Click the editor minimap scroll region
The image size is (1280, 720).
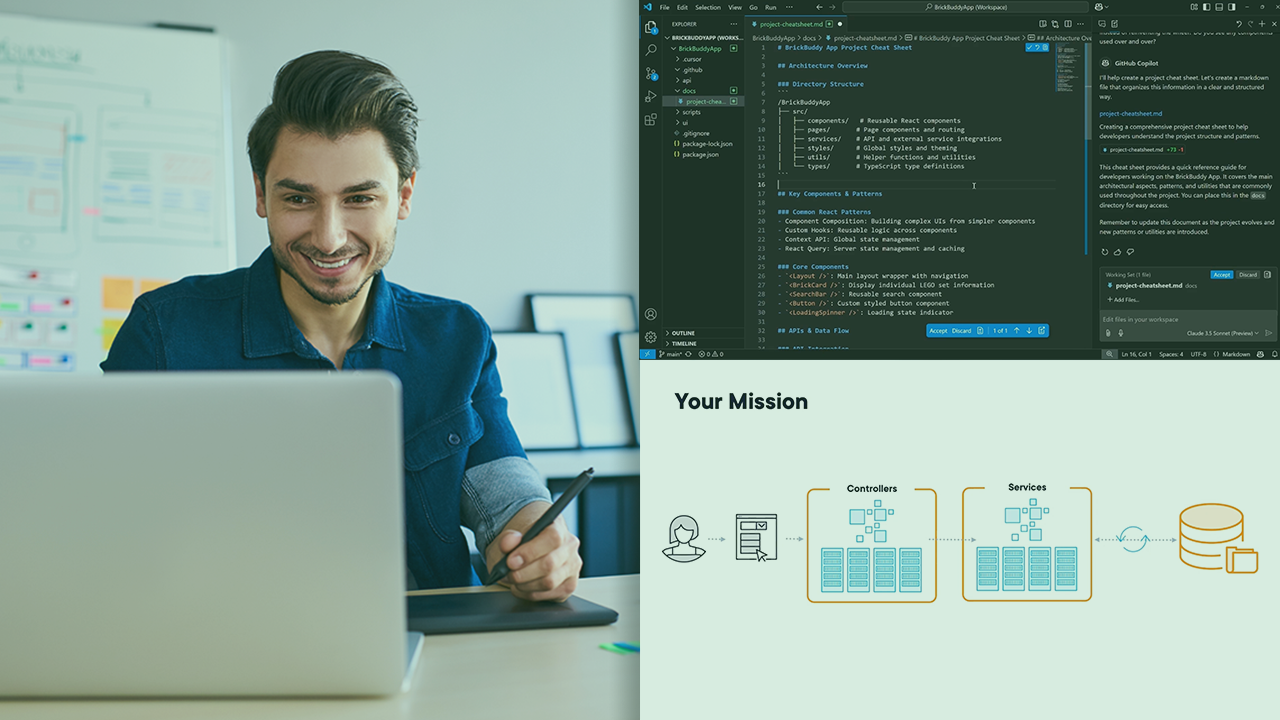1070,80
